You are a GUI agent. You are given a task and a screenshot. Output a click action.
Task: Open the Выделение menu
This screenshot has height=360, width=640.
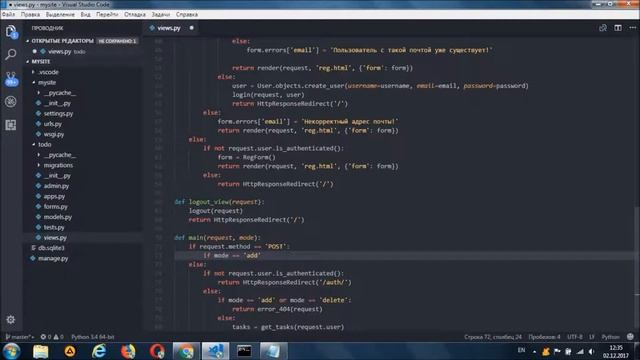pos(60,14)
